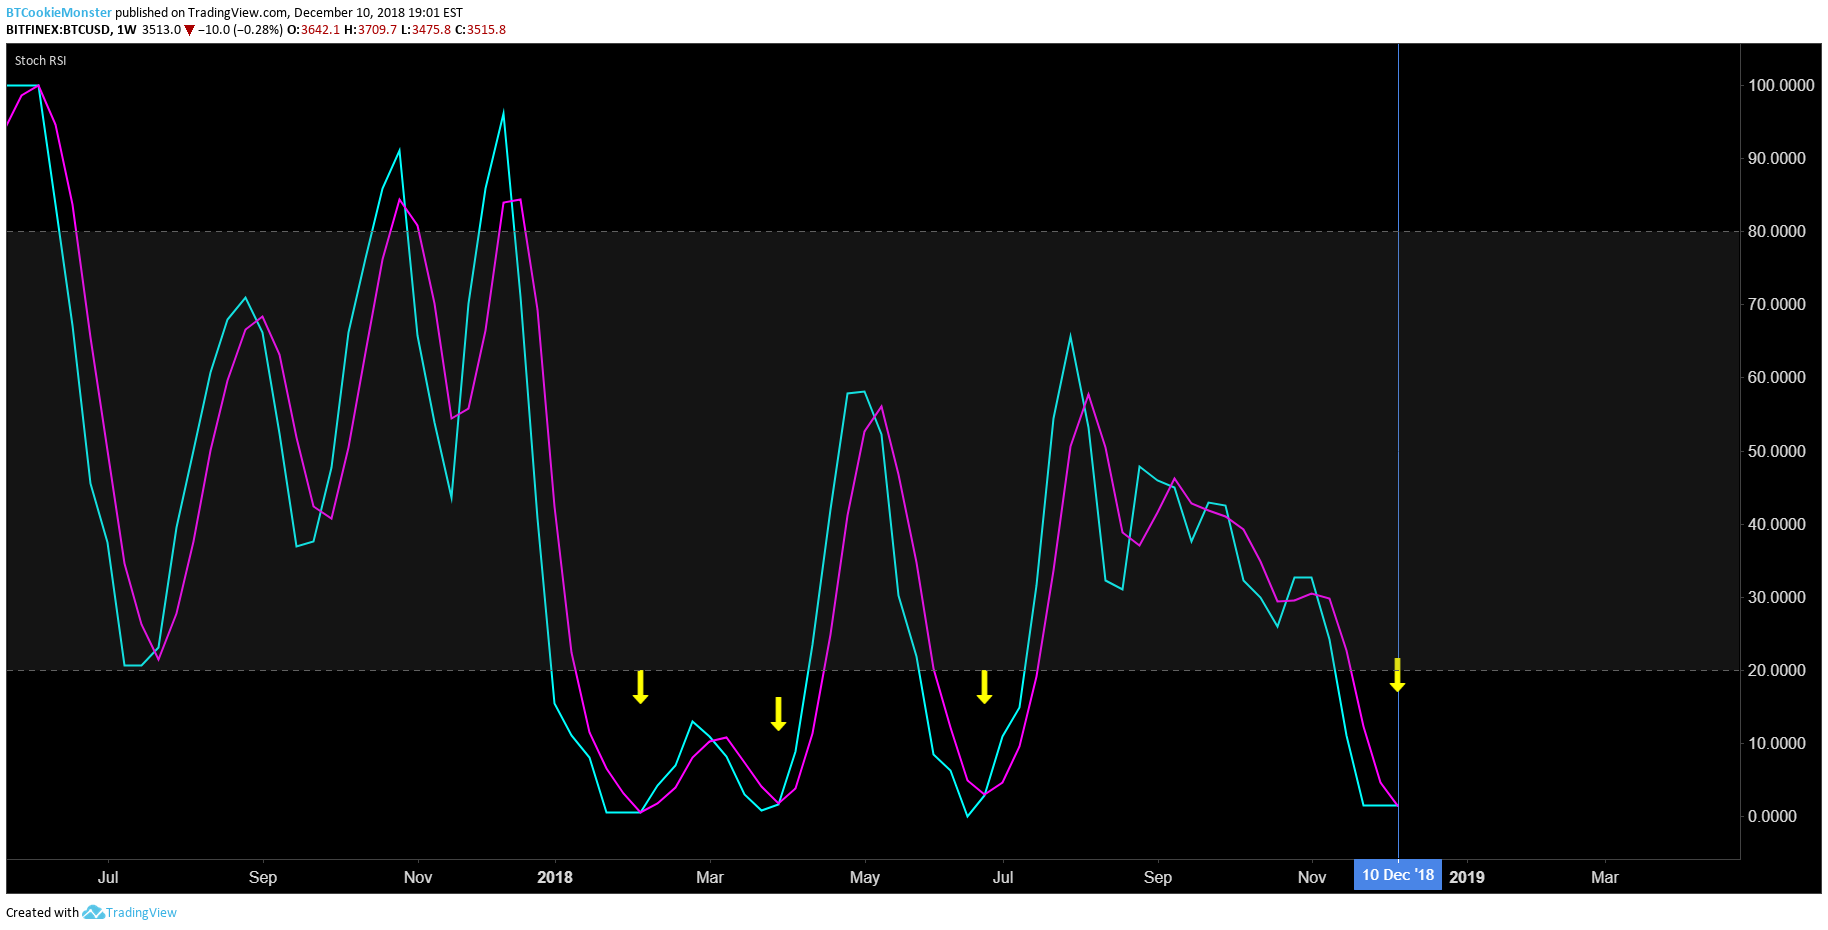Click the Nov label left of 10 Dec '18
This screenshot has width=1828, height=930.
1312,877
